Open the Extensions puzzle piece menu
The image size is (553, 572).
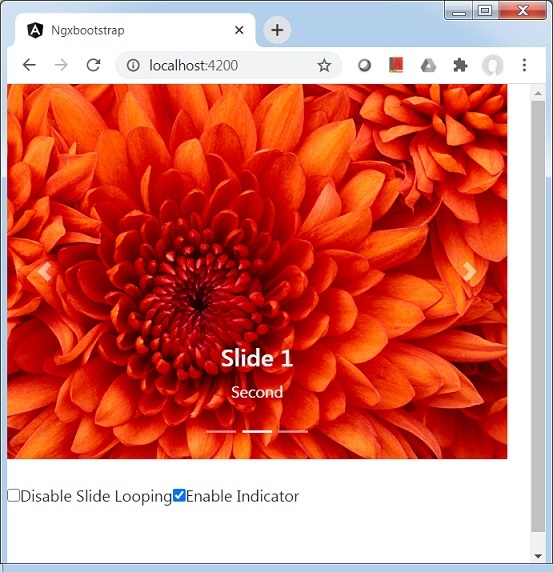[x=460, y=66]
